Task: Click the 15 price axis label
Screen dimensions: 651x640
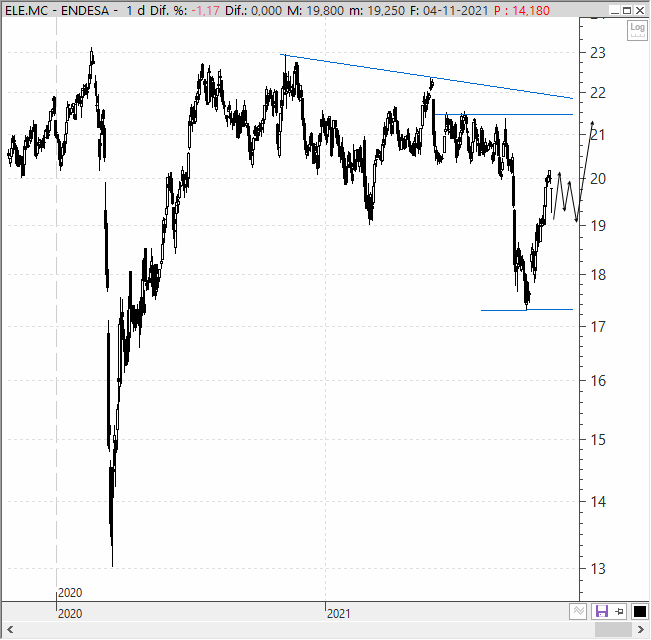Action: pos(598,440)
